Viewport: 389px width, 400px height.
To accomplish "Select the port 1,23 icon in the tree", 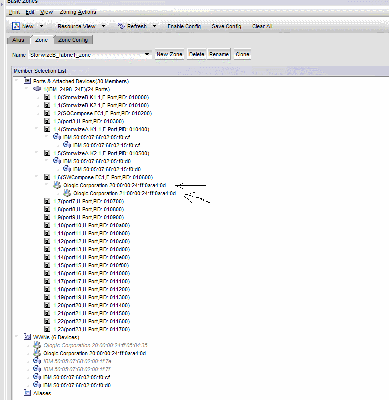I will click(x=47, y=329).
